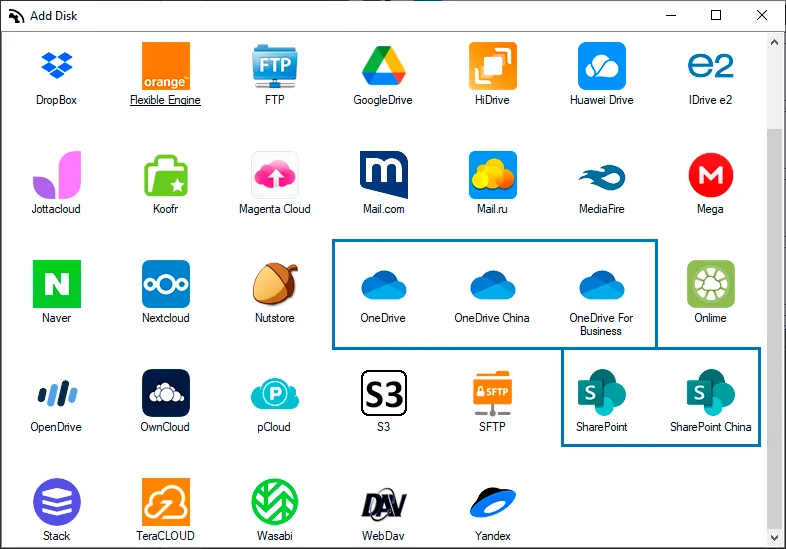Select the Wasabi storage icon

pos(275,502)
